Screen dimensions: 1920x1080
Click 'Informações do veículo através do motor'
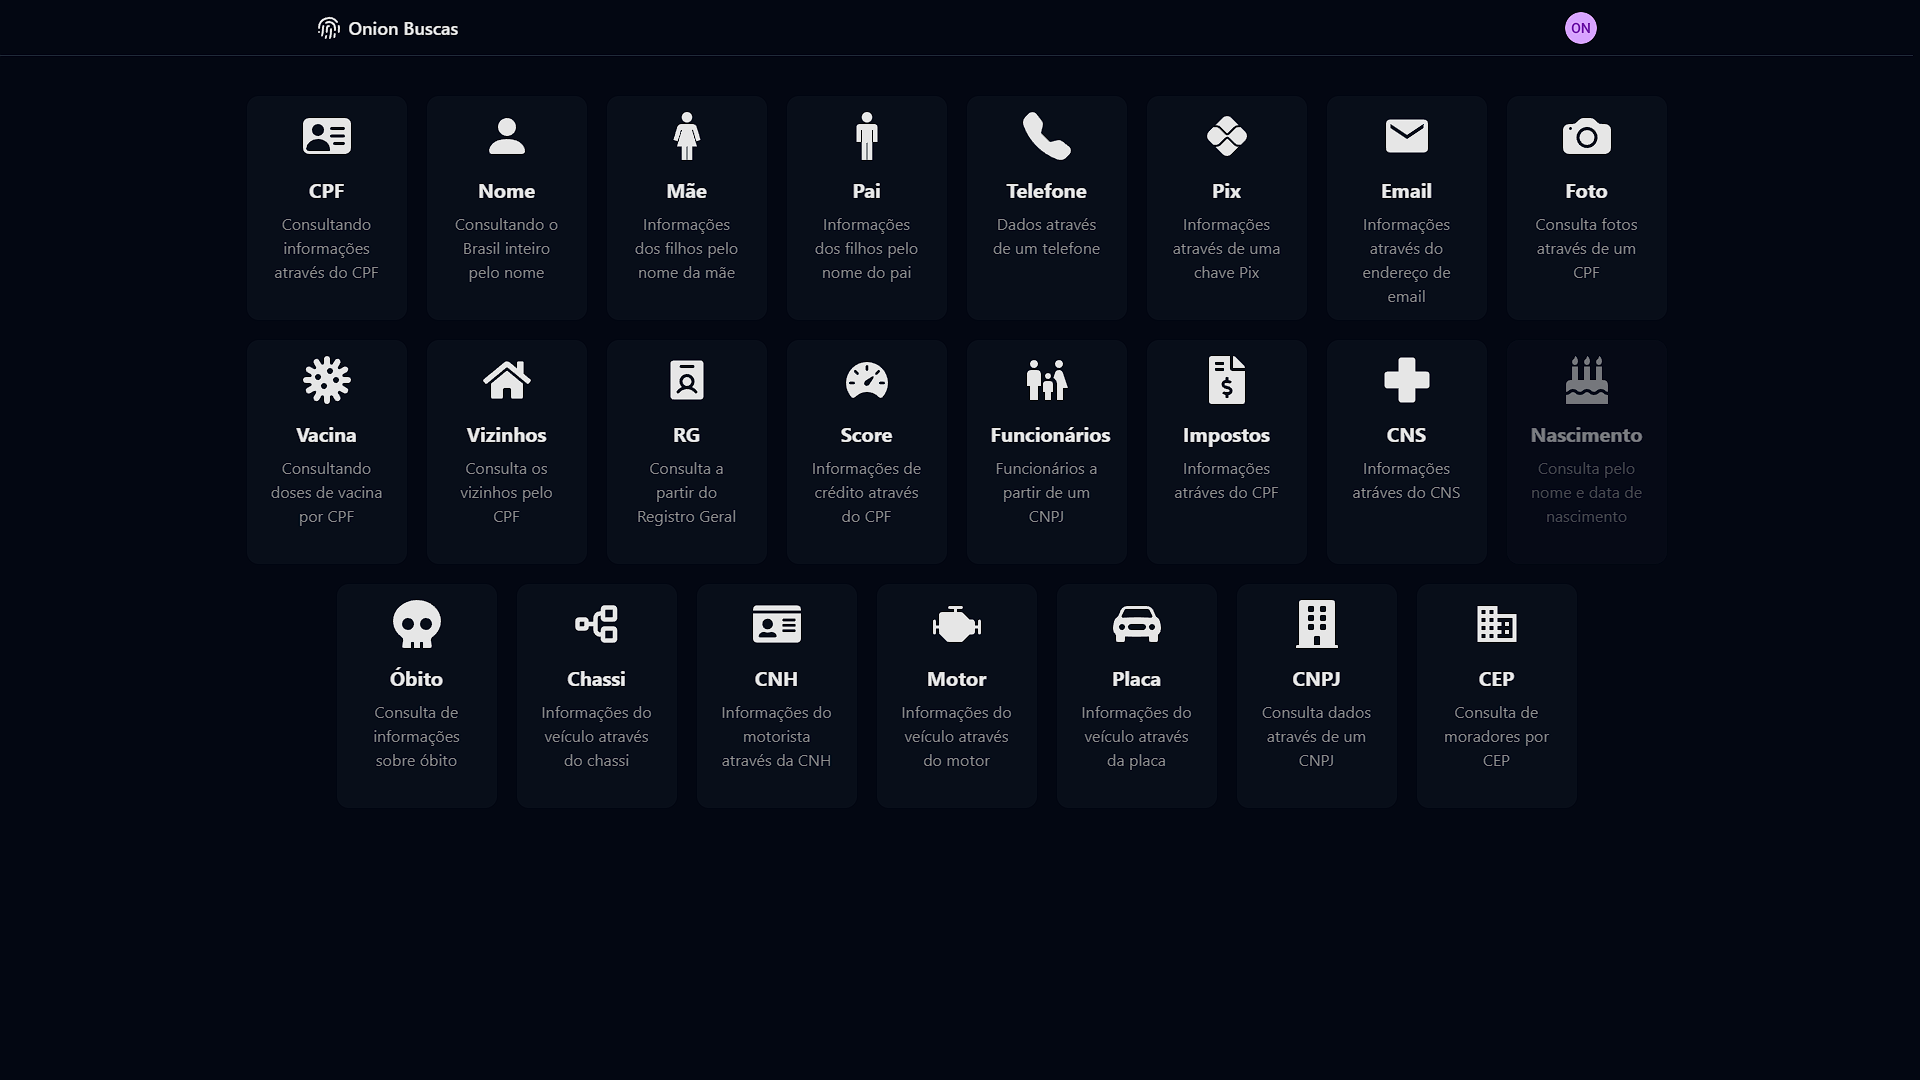tap(957, 737)
